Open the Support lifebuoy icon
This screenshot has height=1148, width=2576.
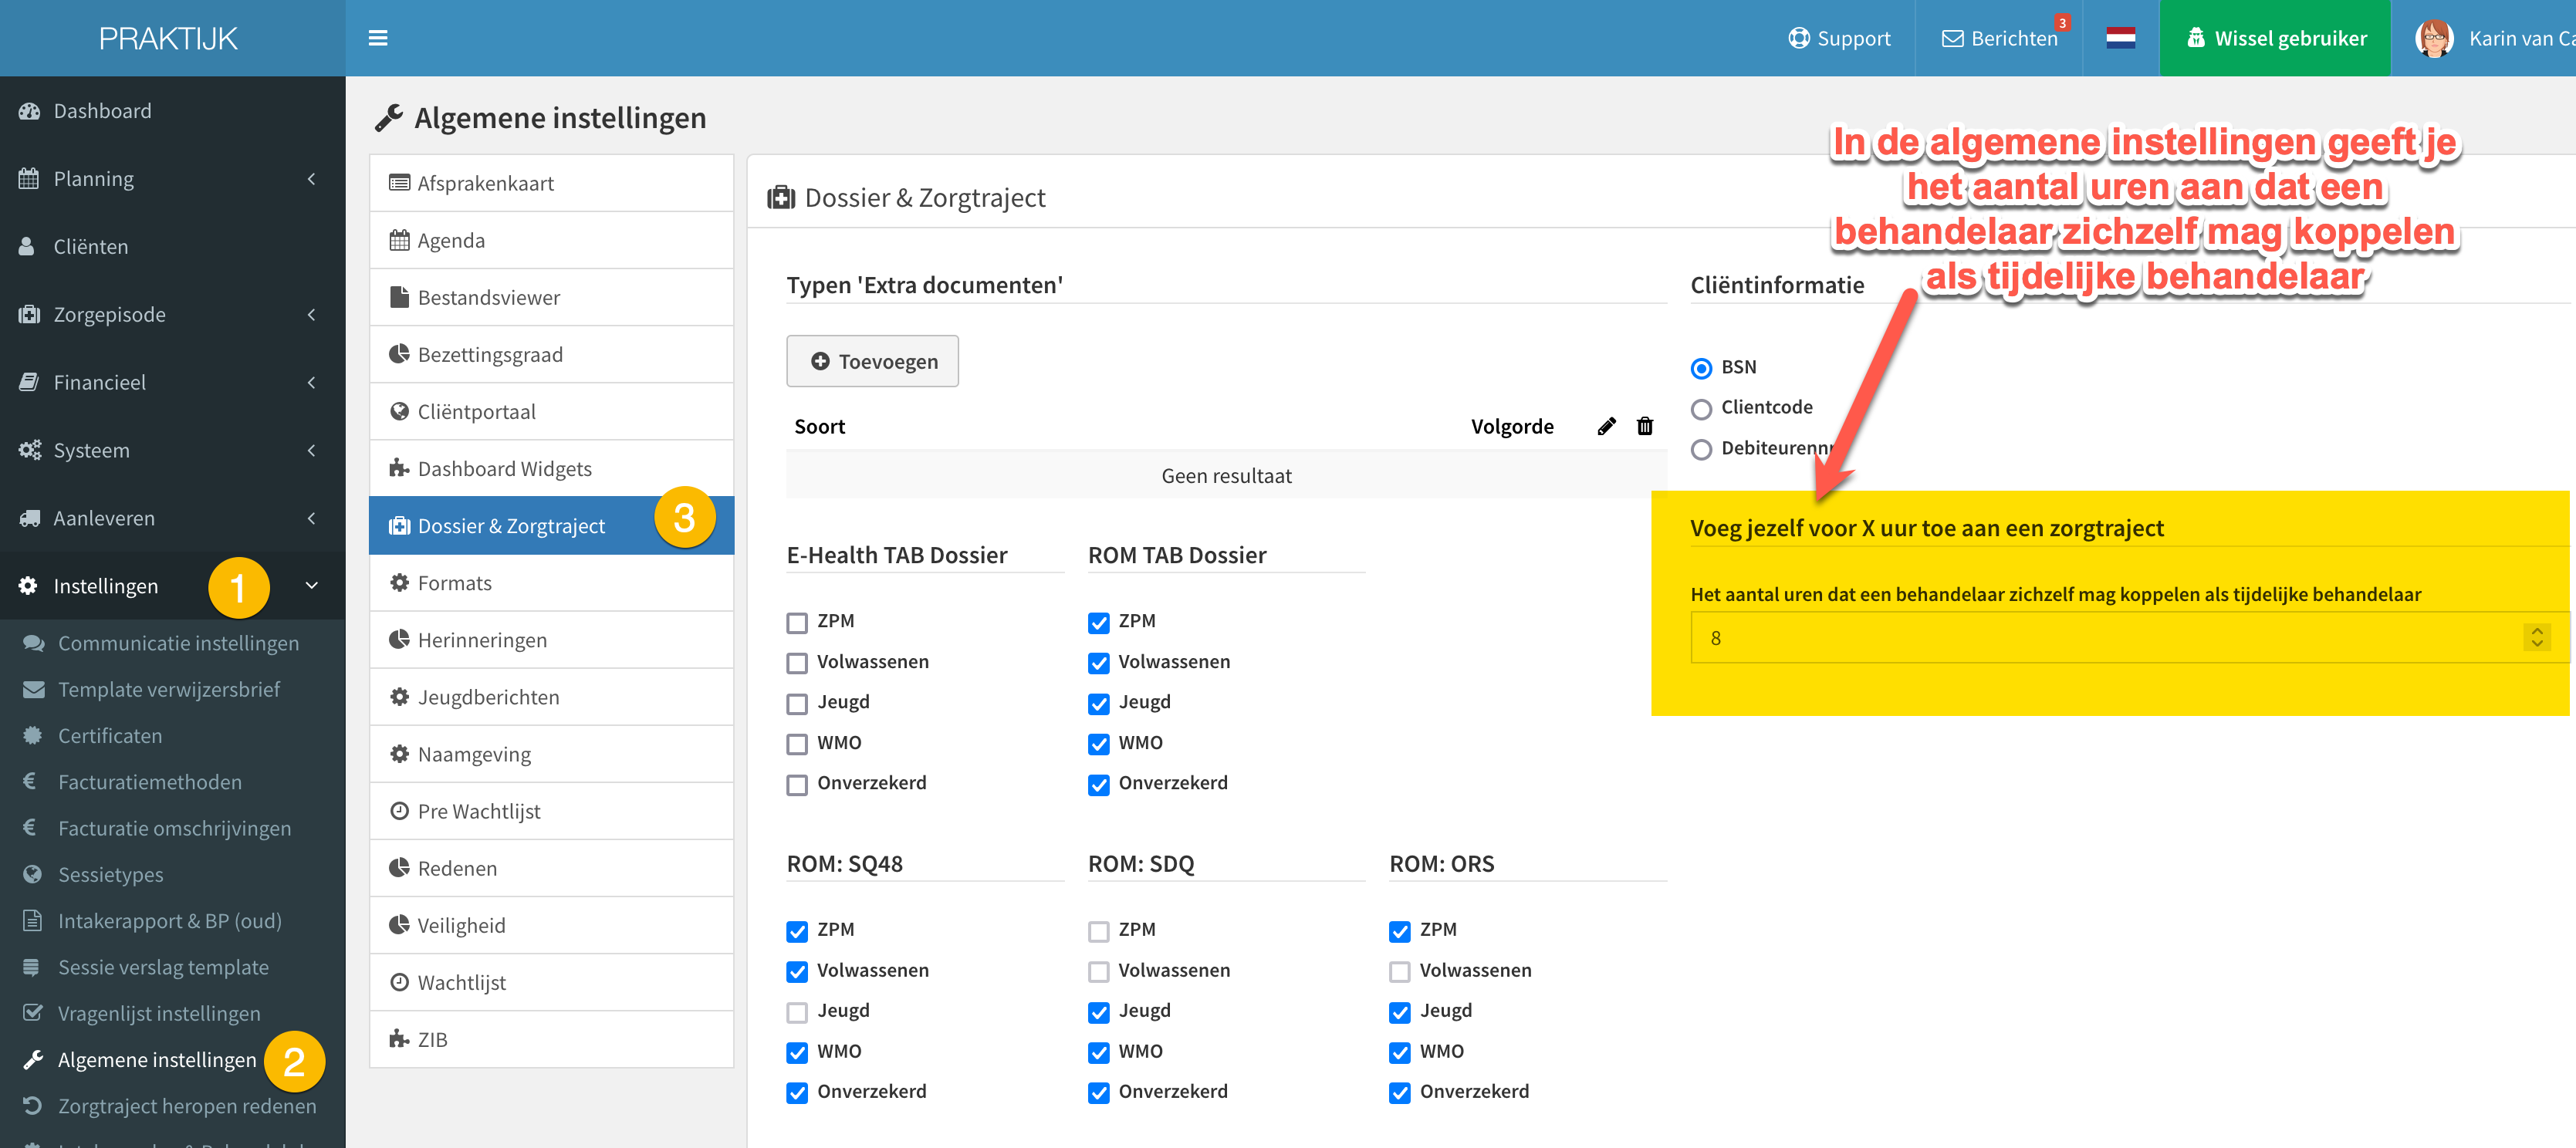point(1799,38)
